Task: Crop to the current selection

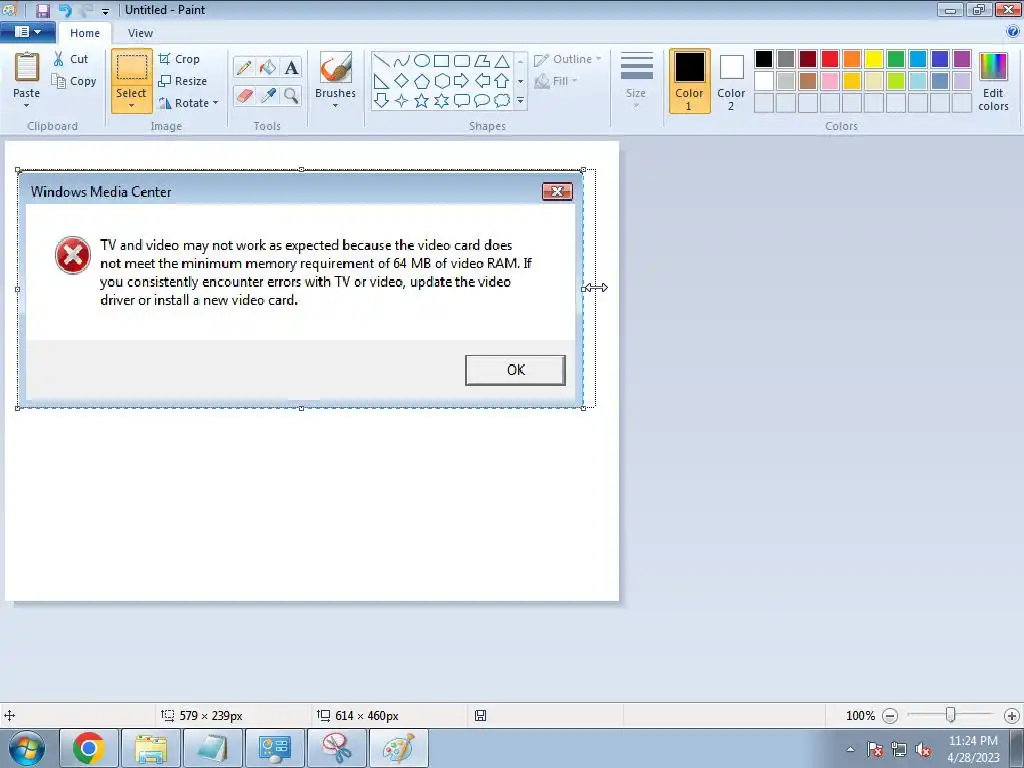Action: click(x=179, y=59)
